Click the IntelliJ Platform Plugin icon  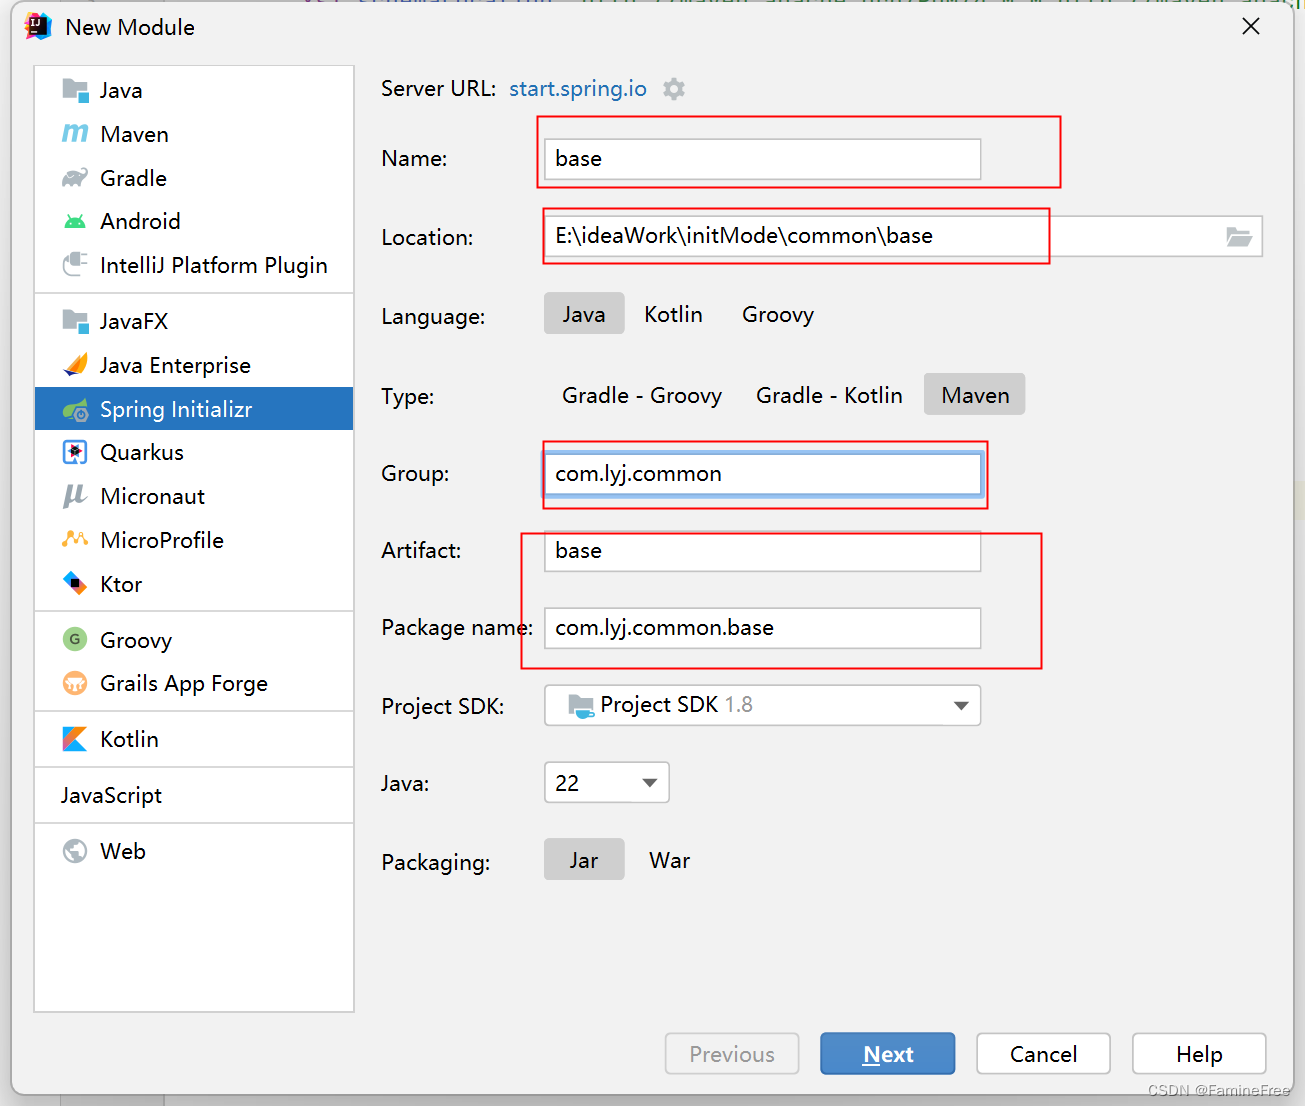(x=75, y=265)
